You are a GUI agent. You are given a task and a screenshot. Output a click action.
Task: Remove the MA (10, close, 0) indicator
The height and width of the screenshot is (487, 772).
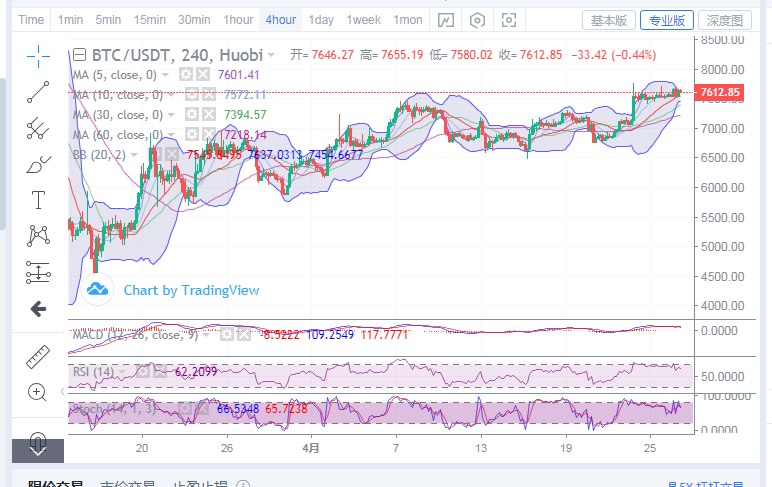[209, 95]
